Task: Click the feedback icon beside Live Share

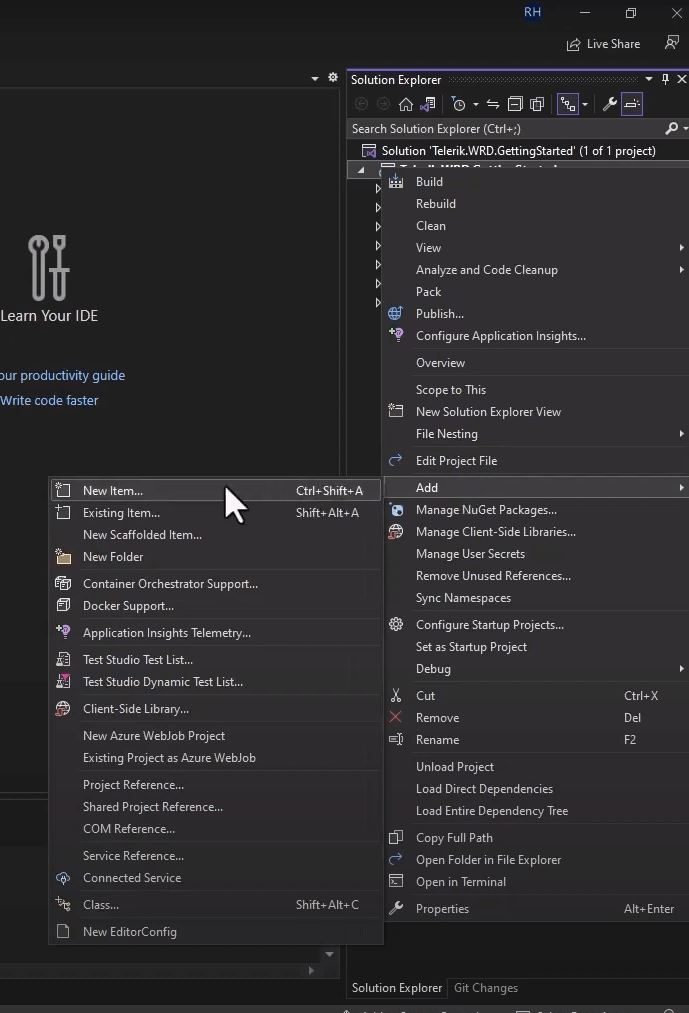Action: [672, 43]
